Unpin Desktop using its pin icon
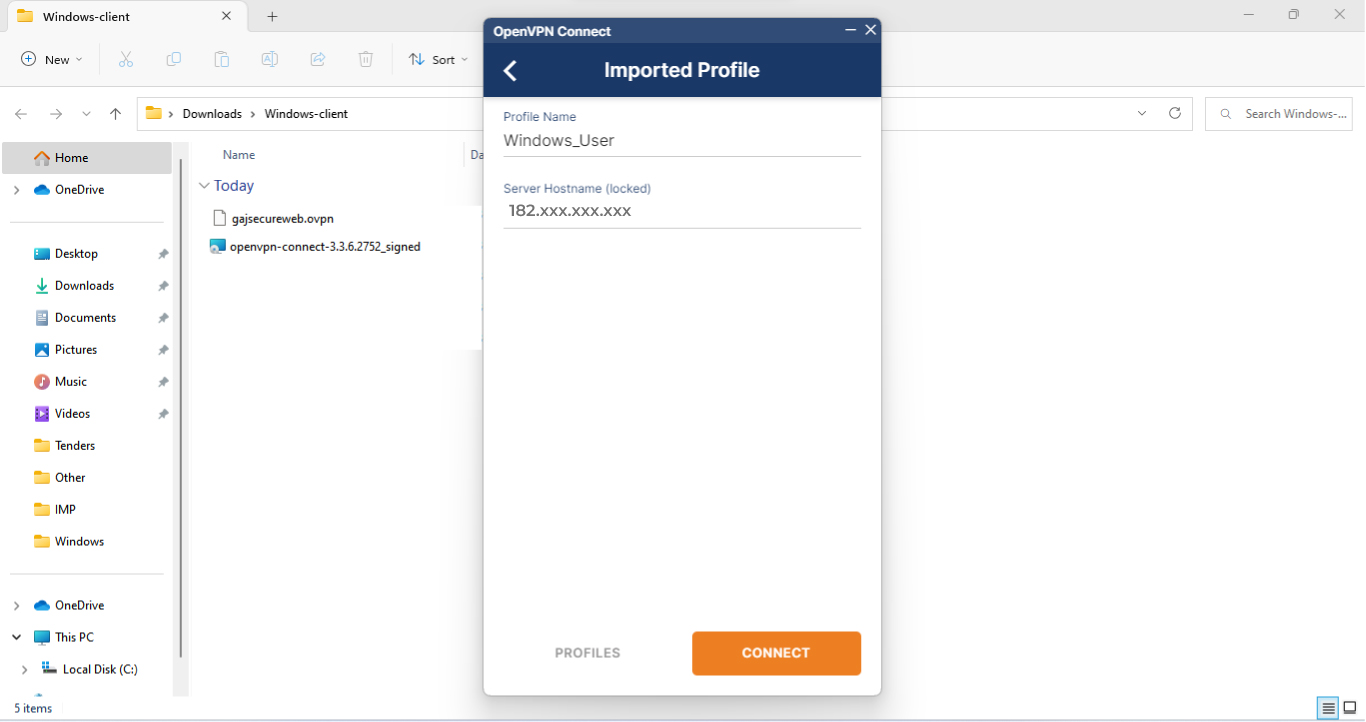This screenshot has height=722, width=1366. tap(163, 254)
